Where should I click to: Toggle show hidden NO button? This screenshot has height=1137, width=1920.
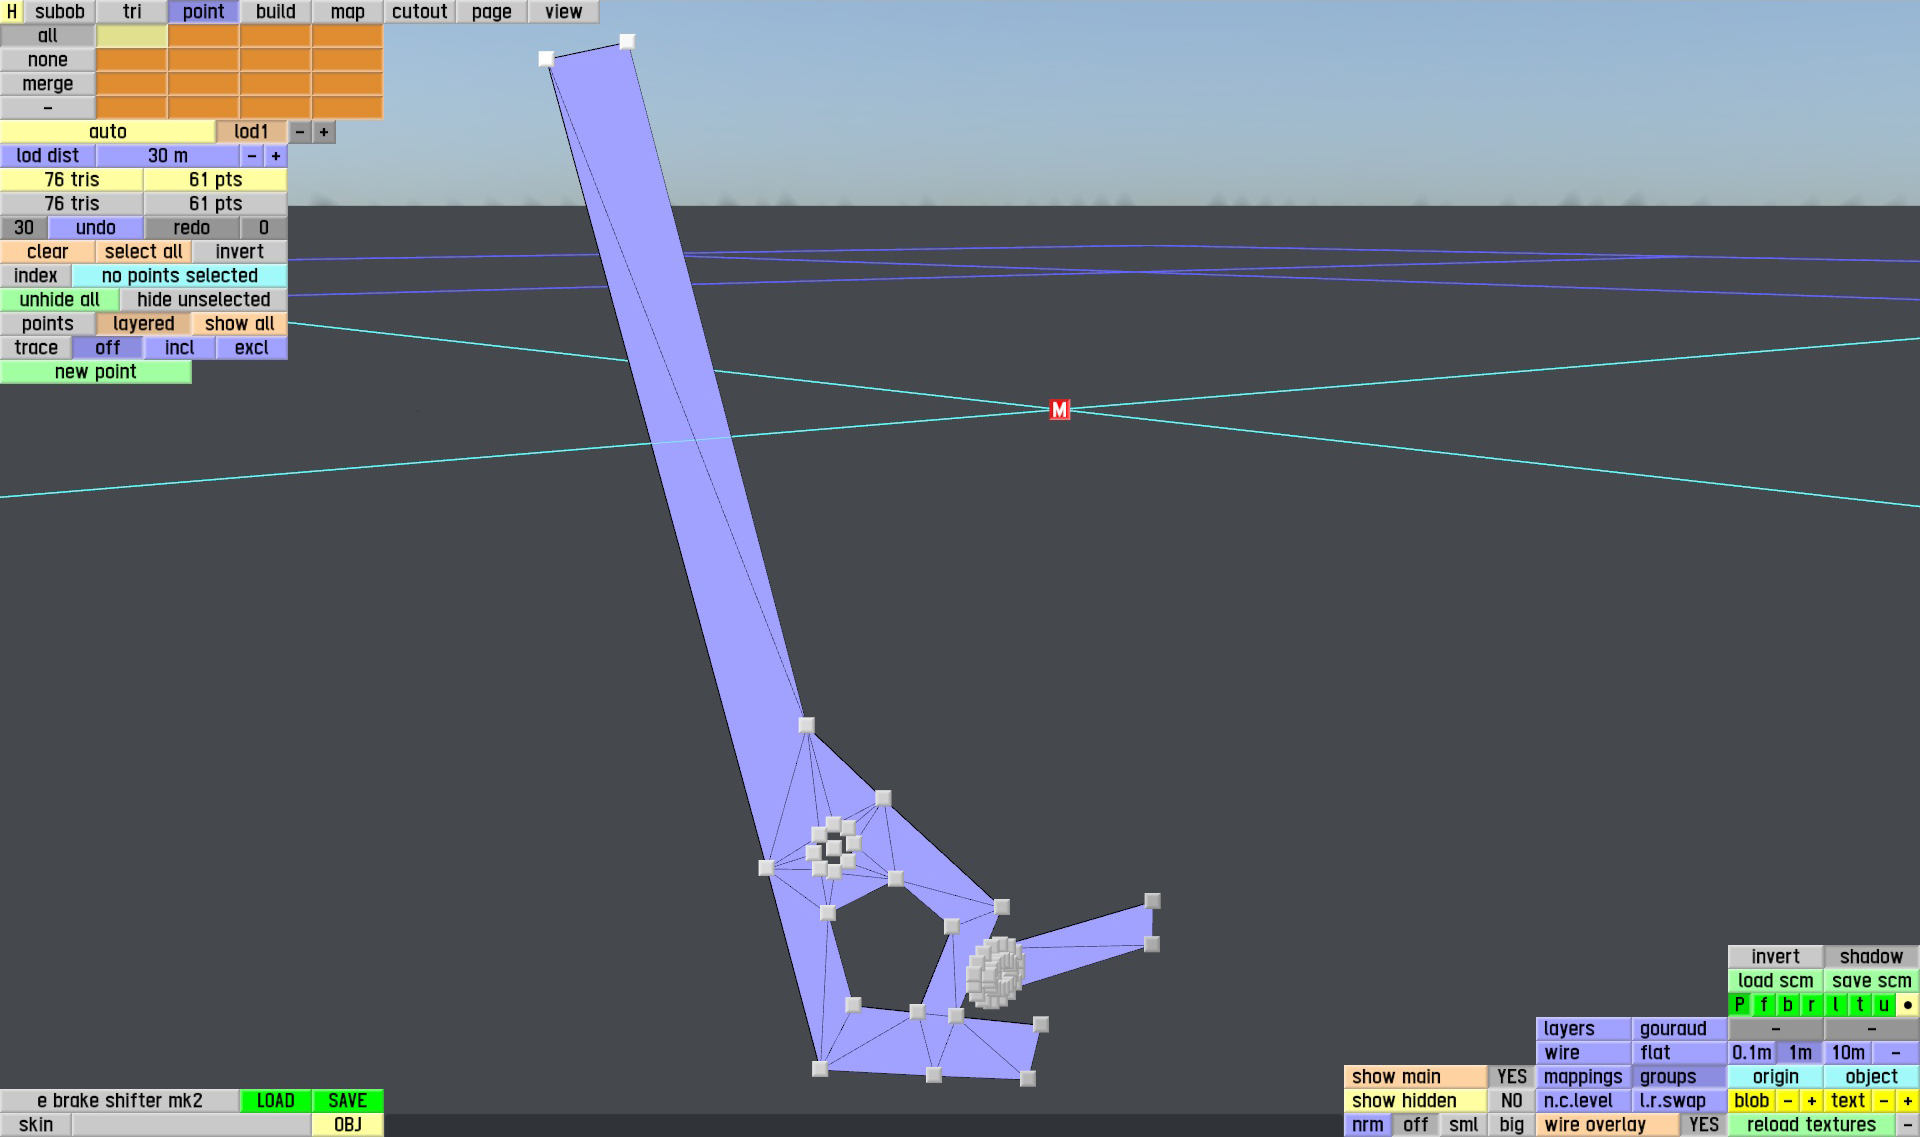pyautogui.click(x=1511, y=1101)
